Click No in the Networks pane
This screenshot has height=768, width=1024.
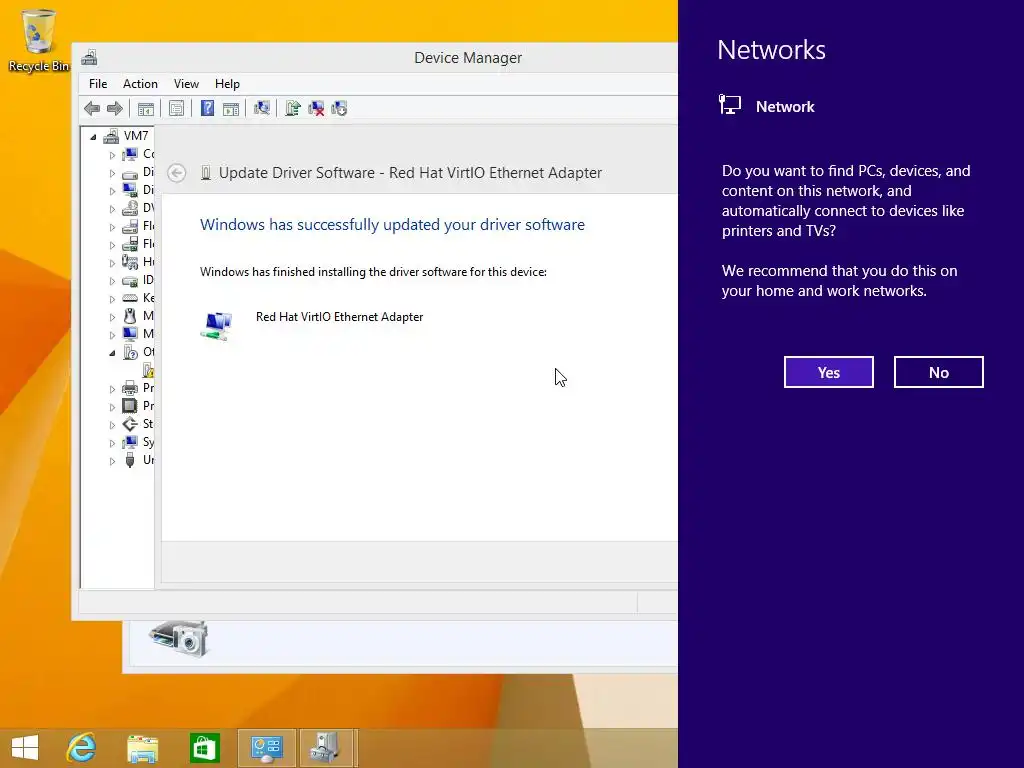(938, 372)
